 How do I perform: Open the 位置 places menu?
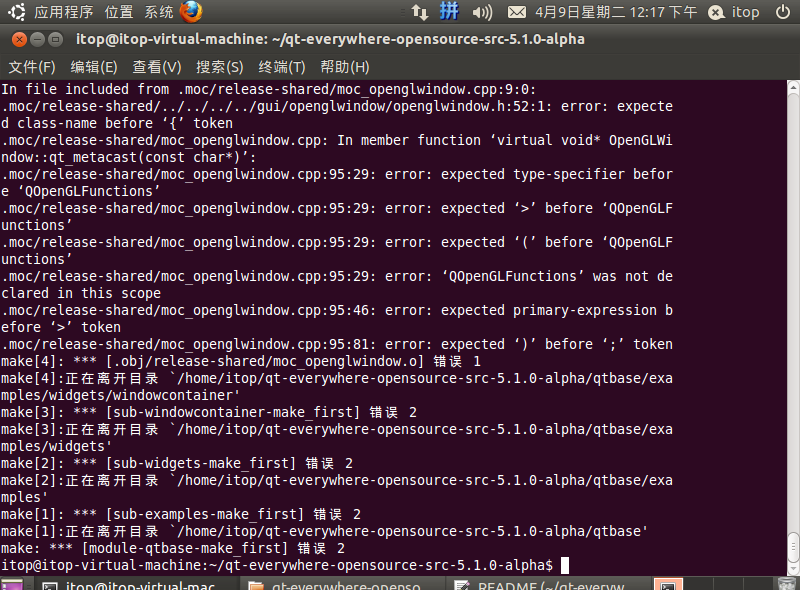(x=118, y=12)
